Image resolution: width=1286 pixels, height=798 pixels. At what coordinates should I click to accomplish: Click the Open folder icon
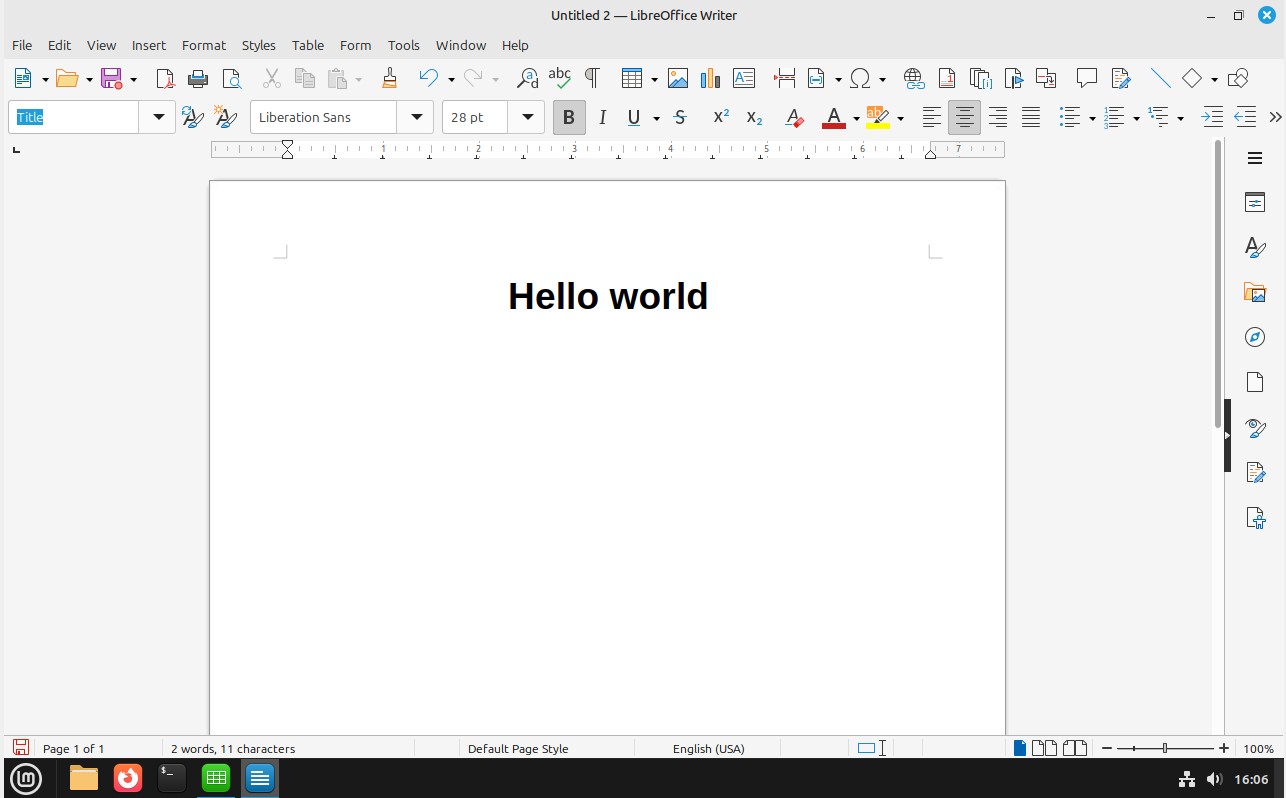(x=67, y=78)
